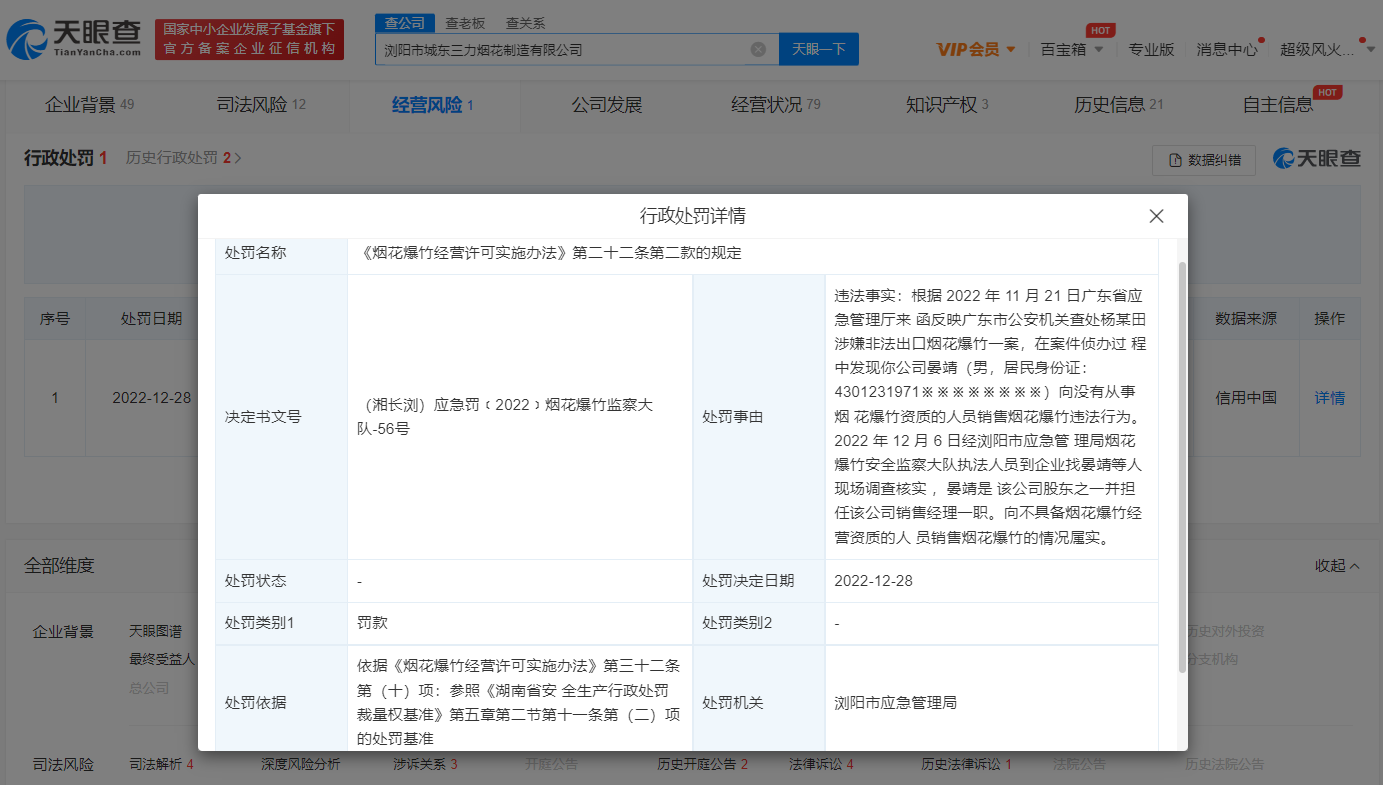This screenshot has width=1383, height=785.
Task: Switch to the 历史信息 tab
Action: click(1119, 105)
